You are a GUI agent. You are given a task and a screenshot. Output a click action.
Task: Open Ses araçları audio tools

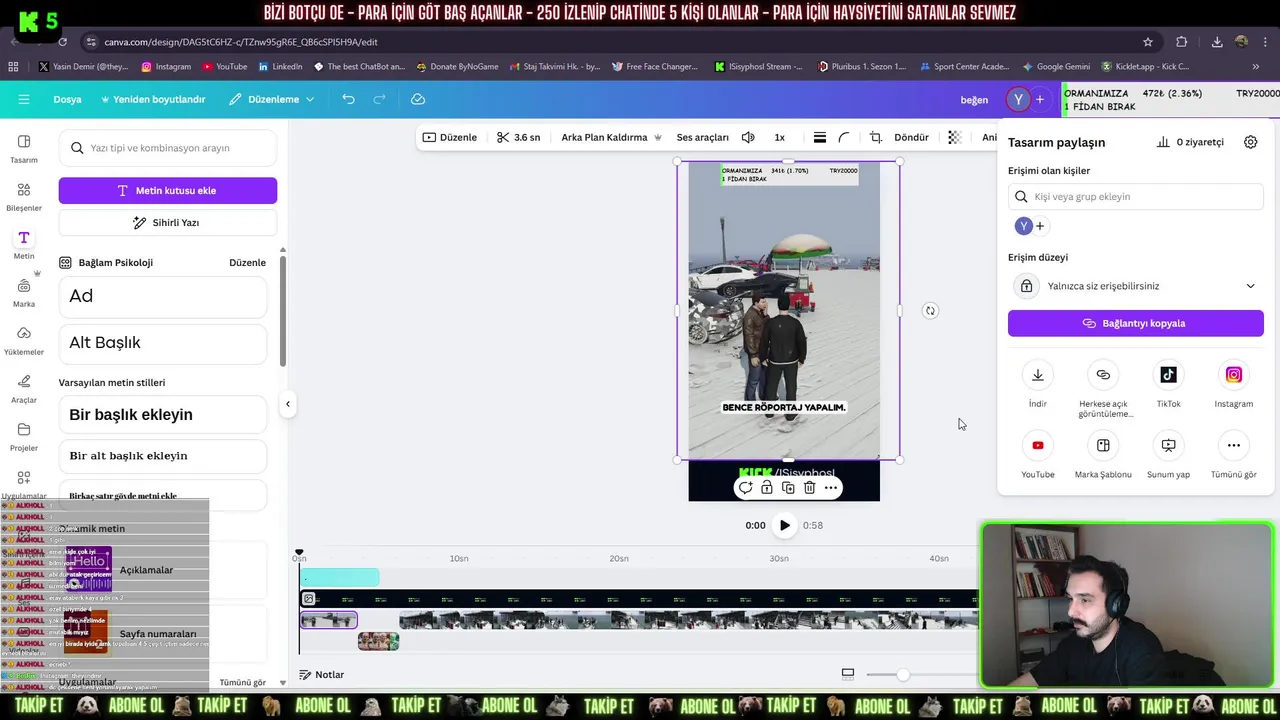(703, 137)
